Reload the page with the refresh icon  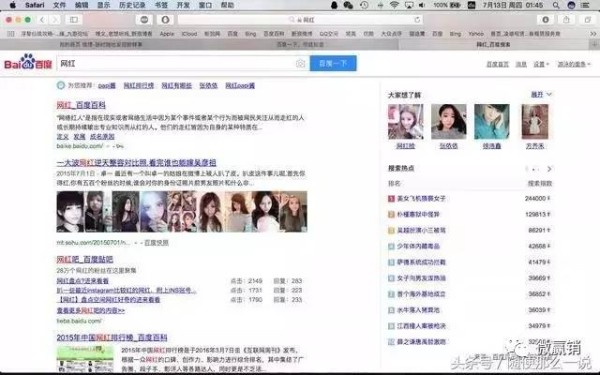coord(417,20)
